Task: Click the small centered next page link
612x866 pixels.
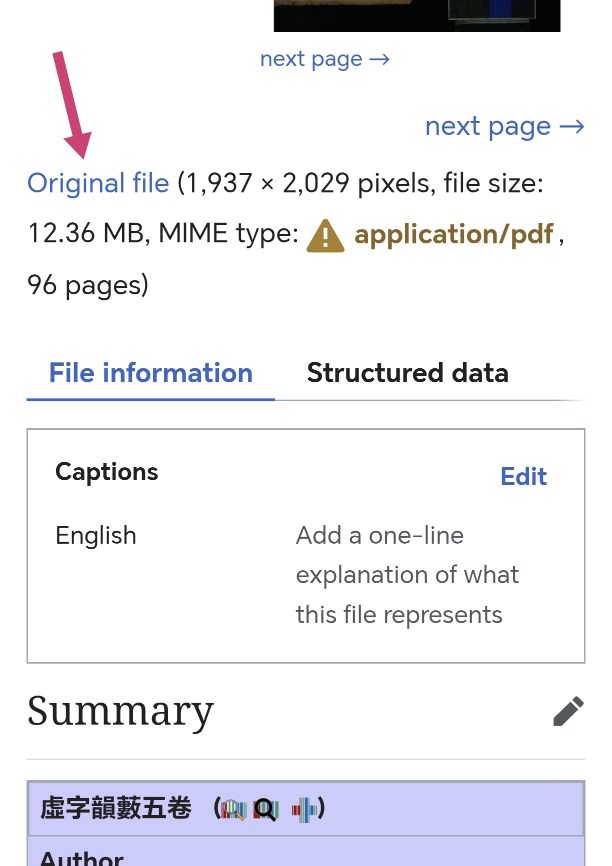Action: tap(324, 59)
